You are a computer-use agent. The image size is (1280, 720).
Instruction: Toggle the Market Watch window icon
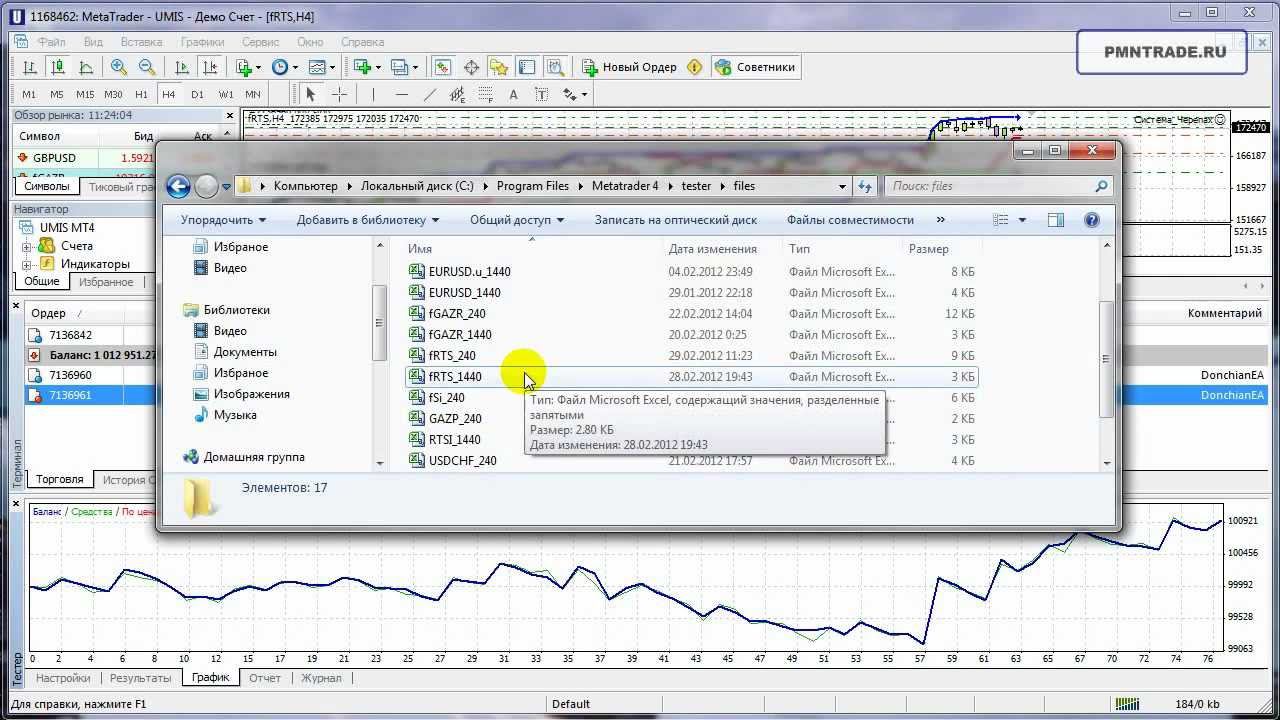click(x=443, y=67)
